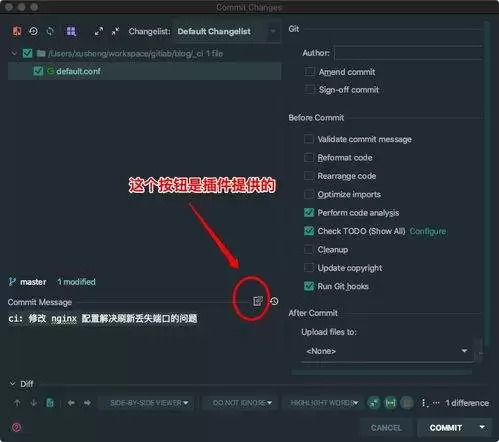Click the Rollback changes toolbar icon

pyautogui.click(x=33, y=31)
